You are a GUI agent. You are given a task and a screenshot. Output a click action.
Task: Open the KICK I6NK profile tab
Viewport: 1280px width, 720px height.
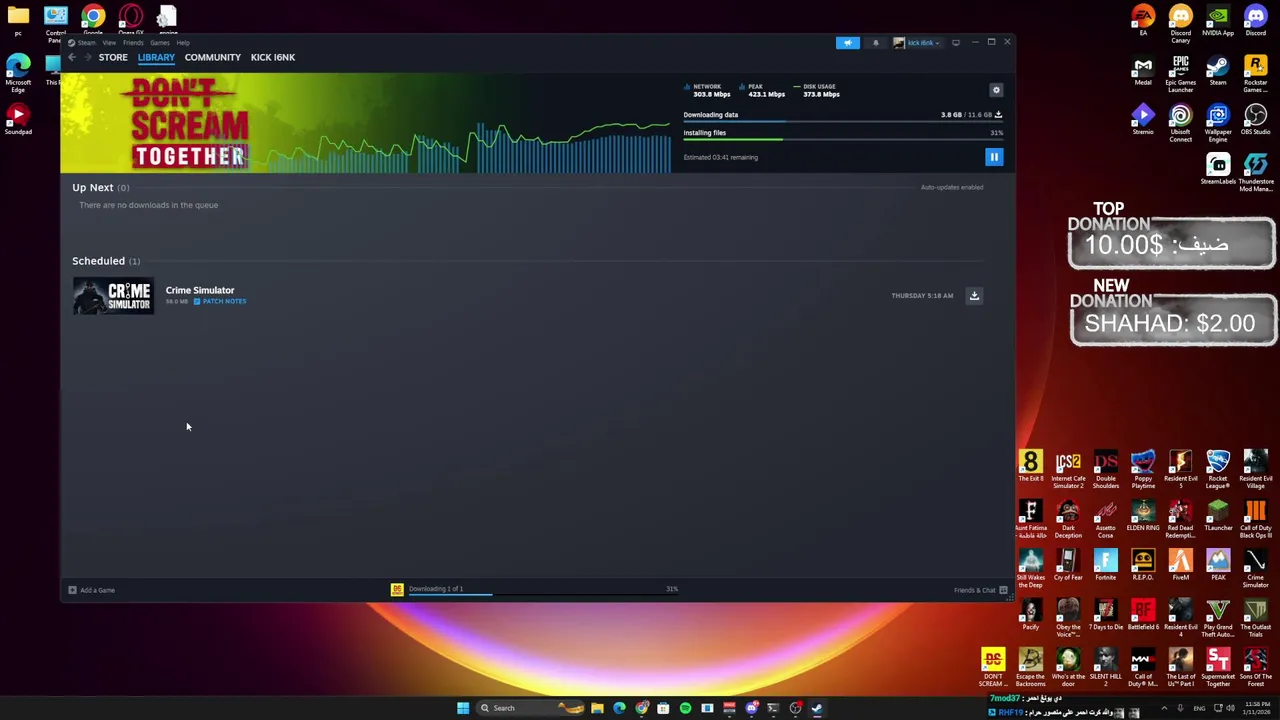pos(273,57)
